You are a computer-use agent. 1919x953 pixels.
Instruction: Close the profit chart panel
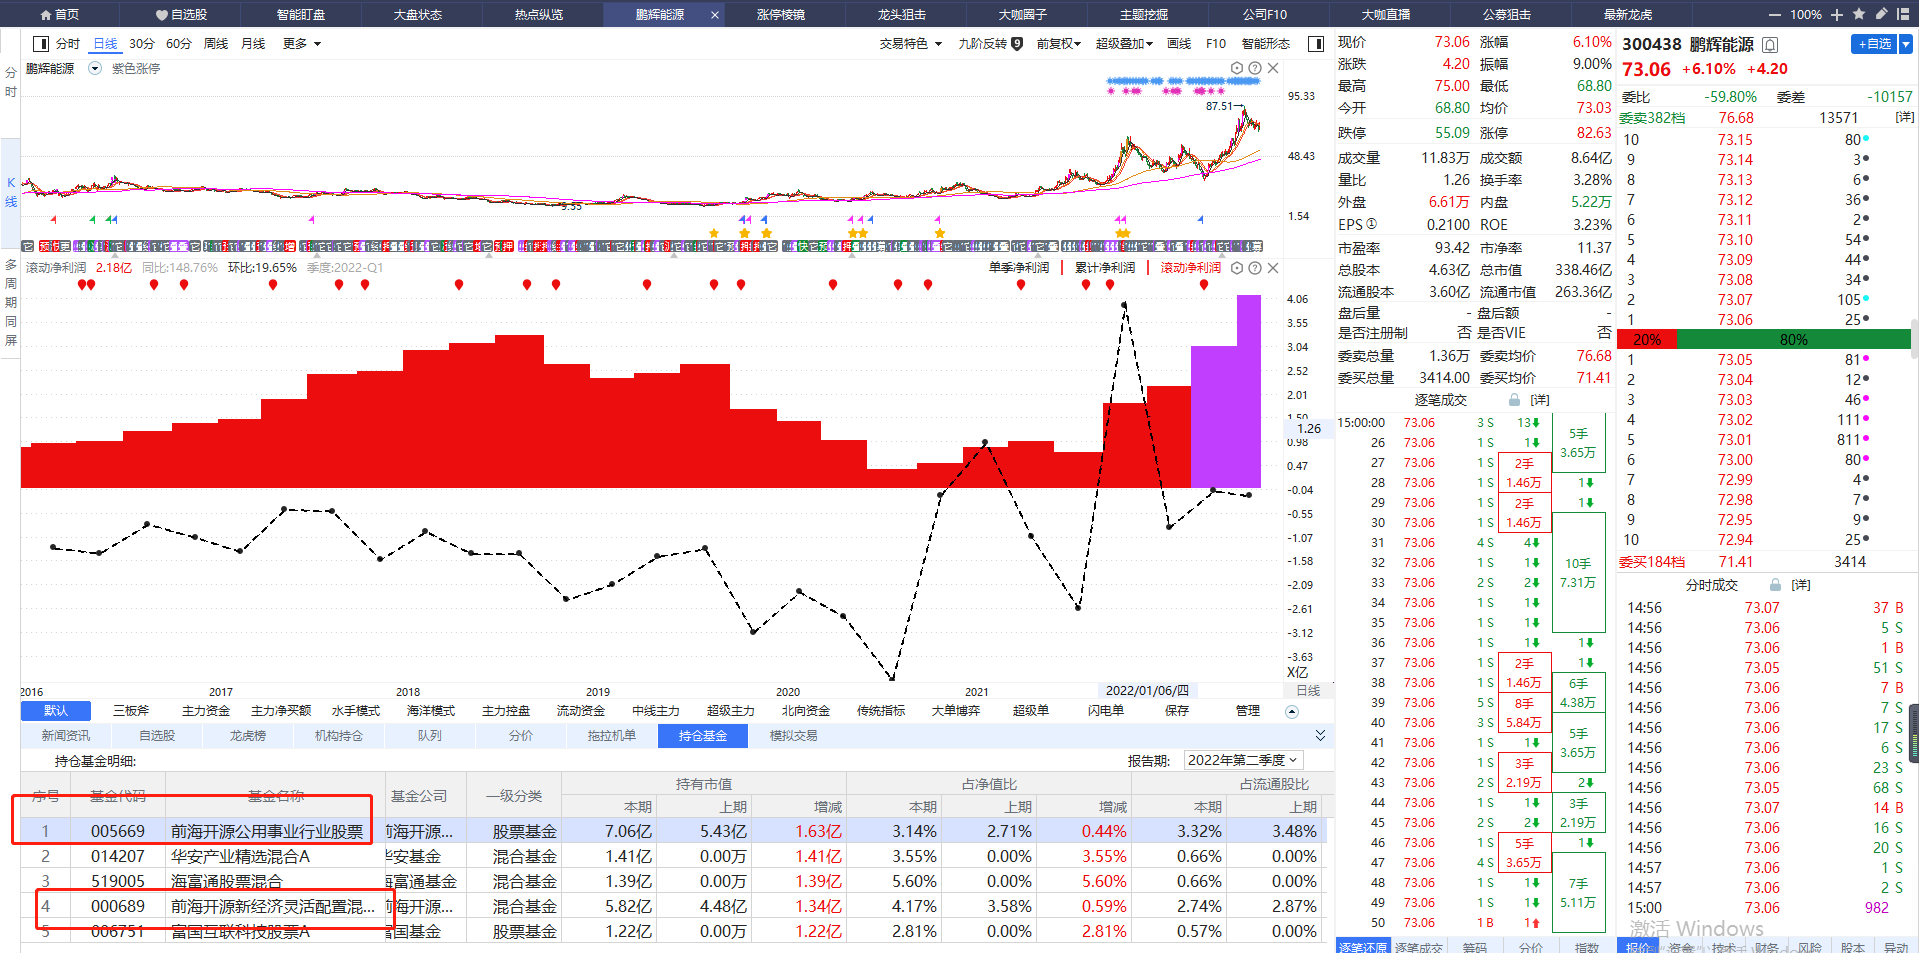[x=1273, y=267]
